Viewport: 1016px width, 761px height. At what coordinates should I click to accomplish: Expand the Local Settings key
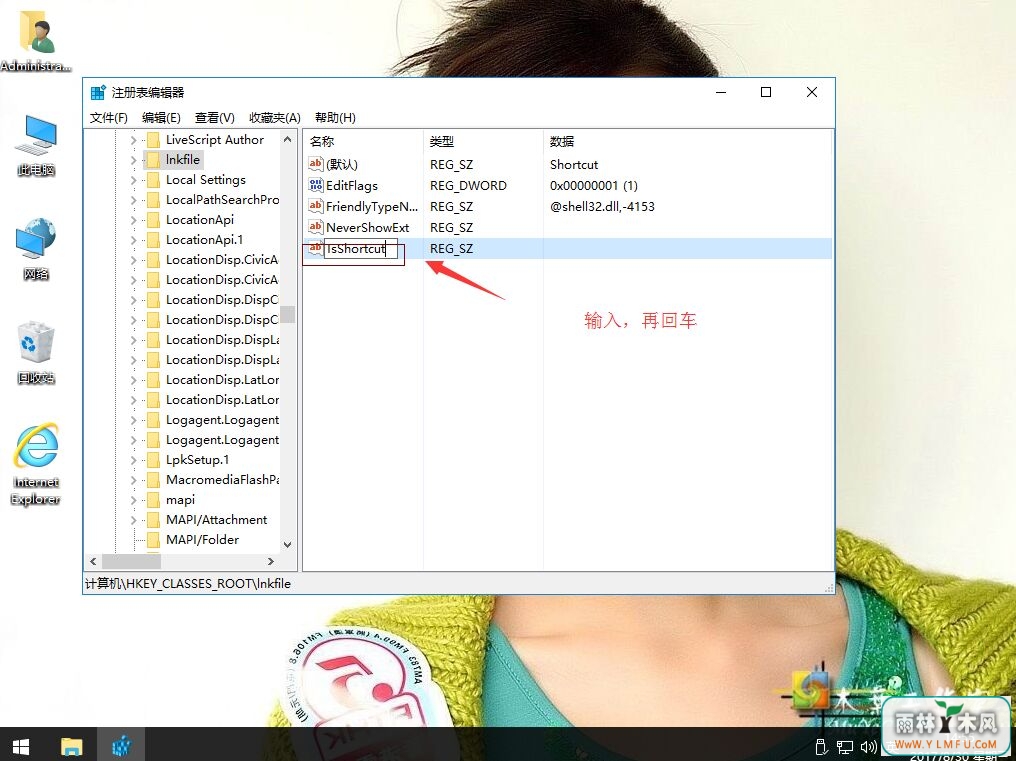tap(133, 180)
